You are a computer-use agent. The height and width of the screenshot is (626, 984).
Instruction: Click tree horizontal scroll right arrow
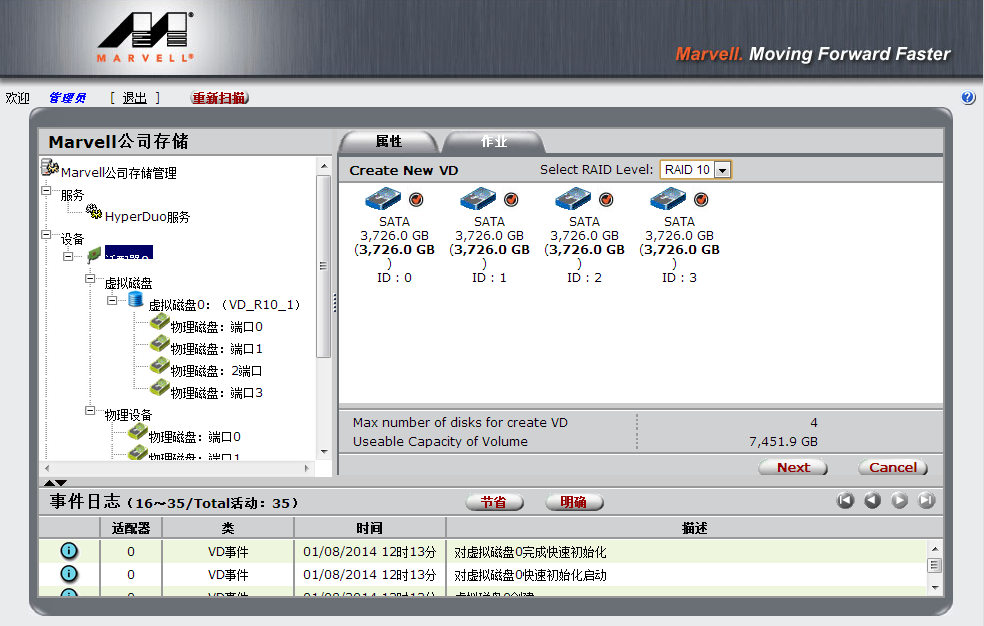point(306,468)
